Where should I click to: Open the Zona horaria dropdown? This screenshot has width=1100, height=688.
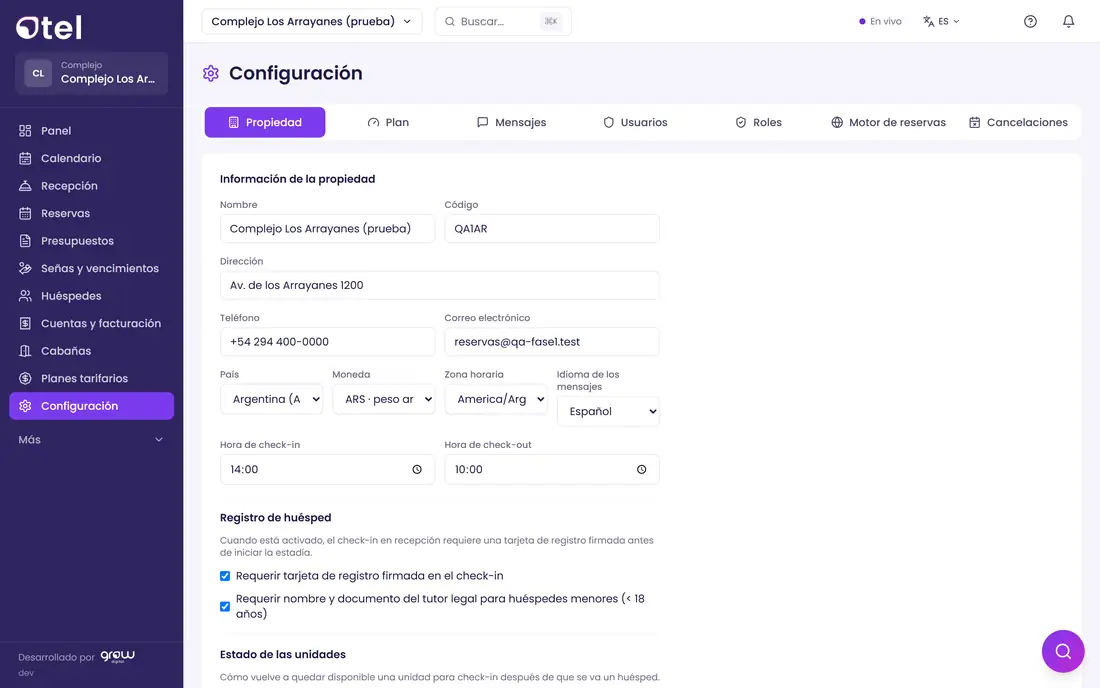pos(496,399)
